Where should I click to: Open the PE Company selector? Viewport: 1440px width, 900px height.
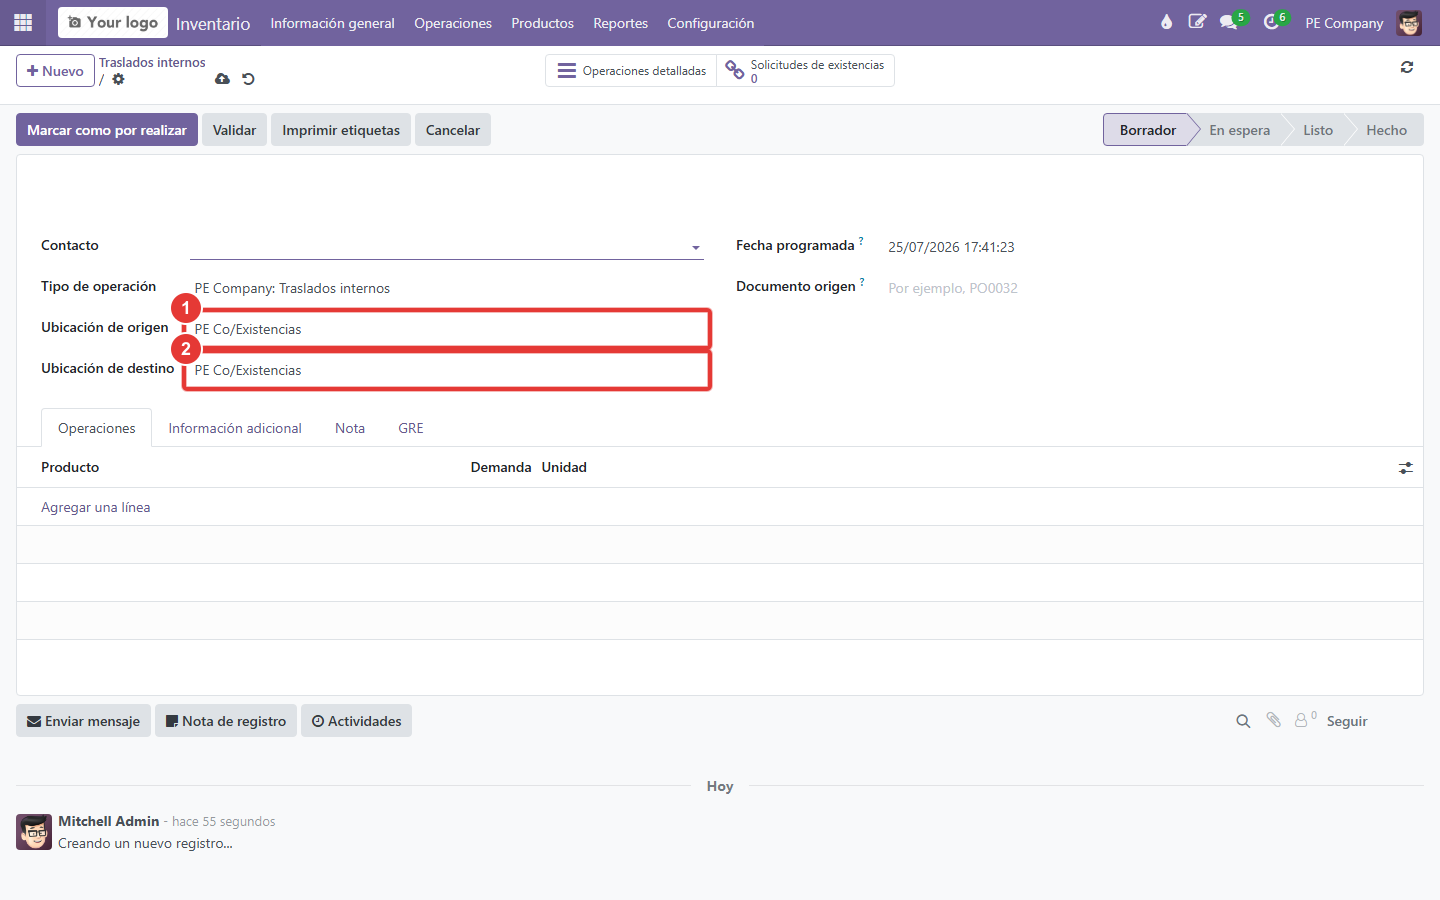point(1344,23)
